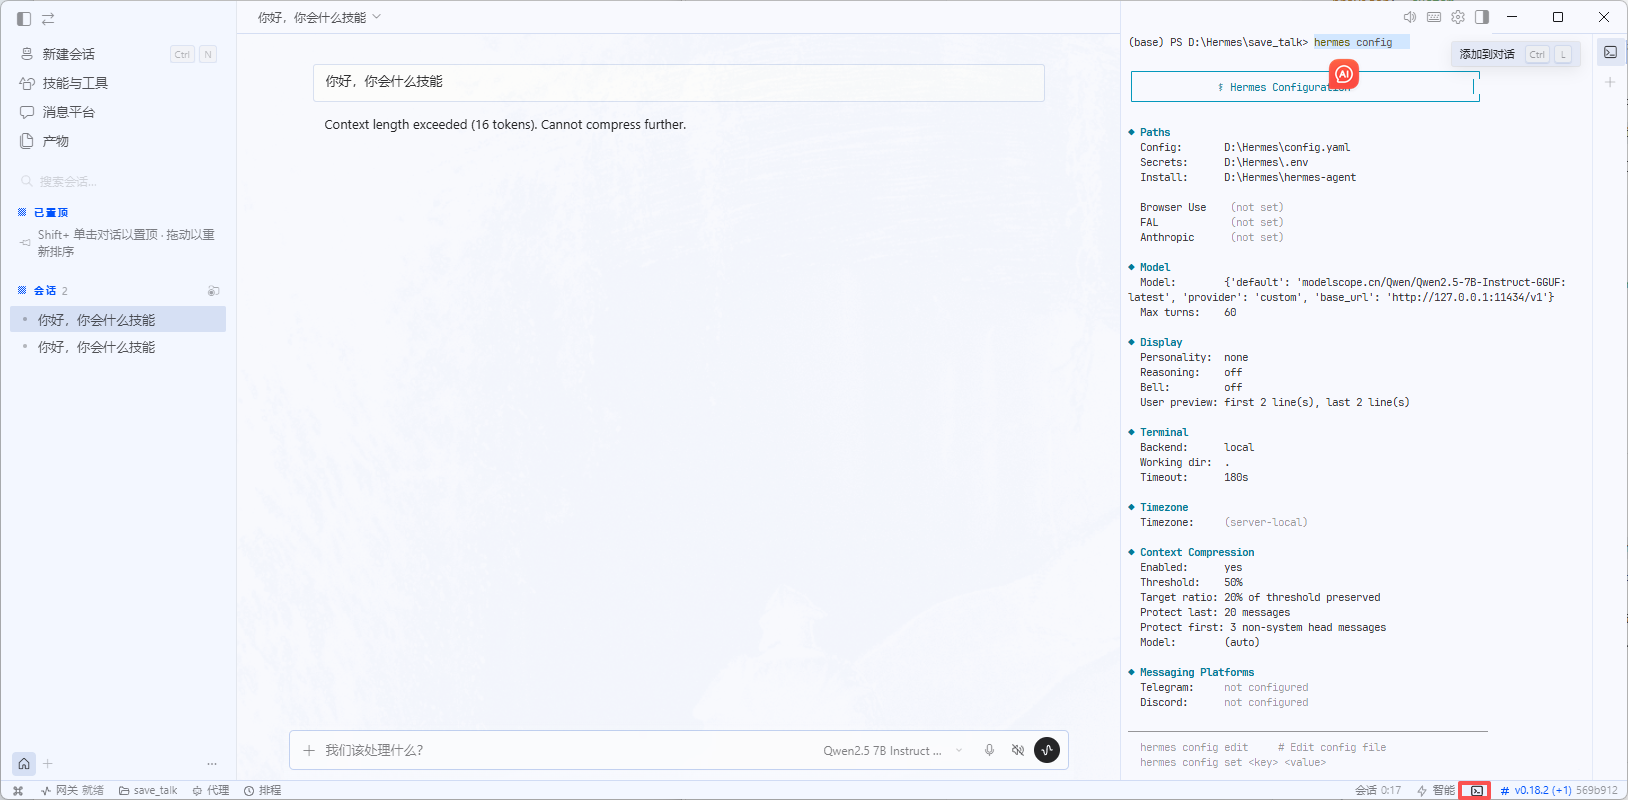Select the highlighted 你好，你会什么技能 conversation

[x=118, y=320]
